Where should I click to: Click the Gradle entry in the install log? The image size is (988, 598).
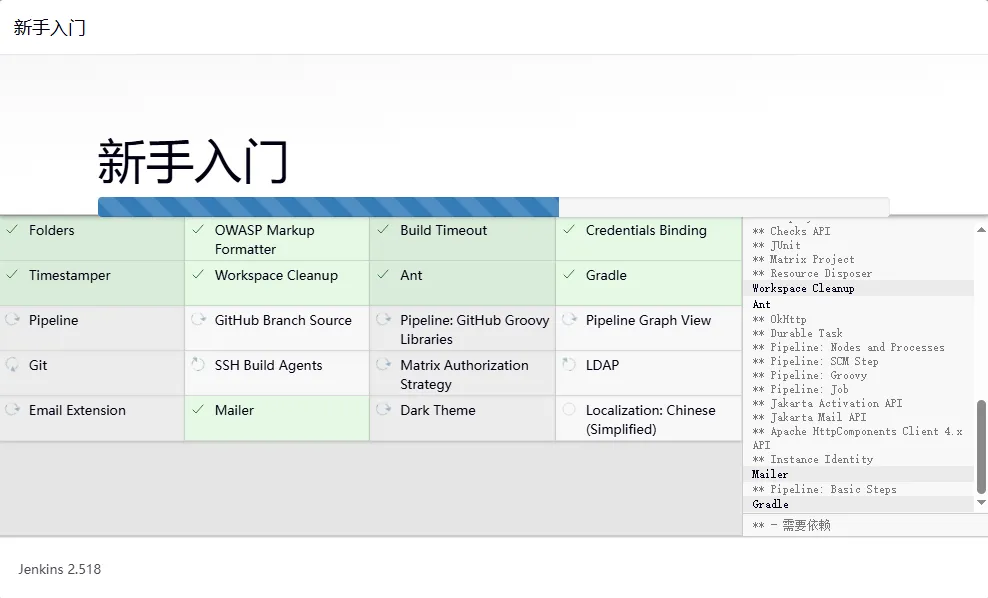(x=770, y=504)
